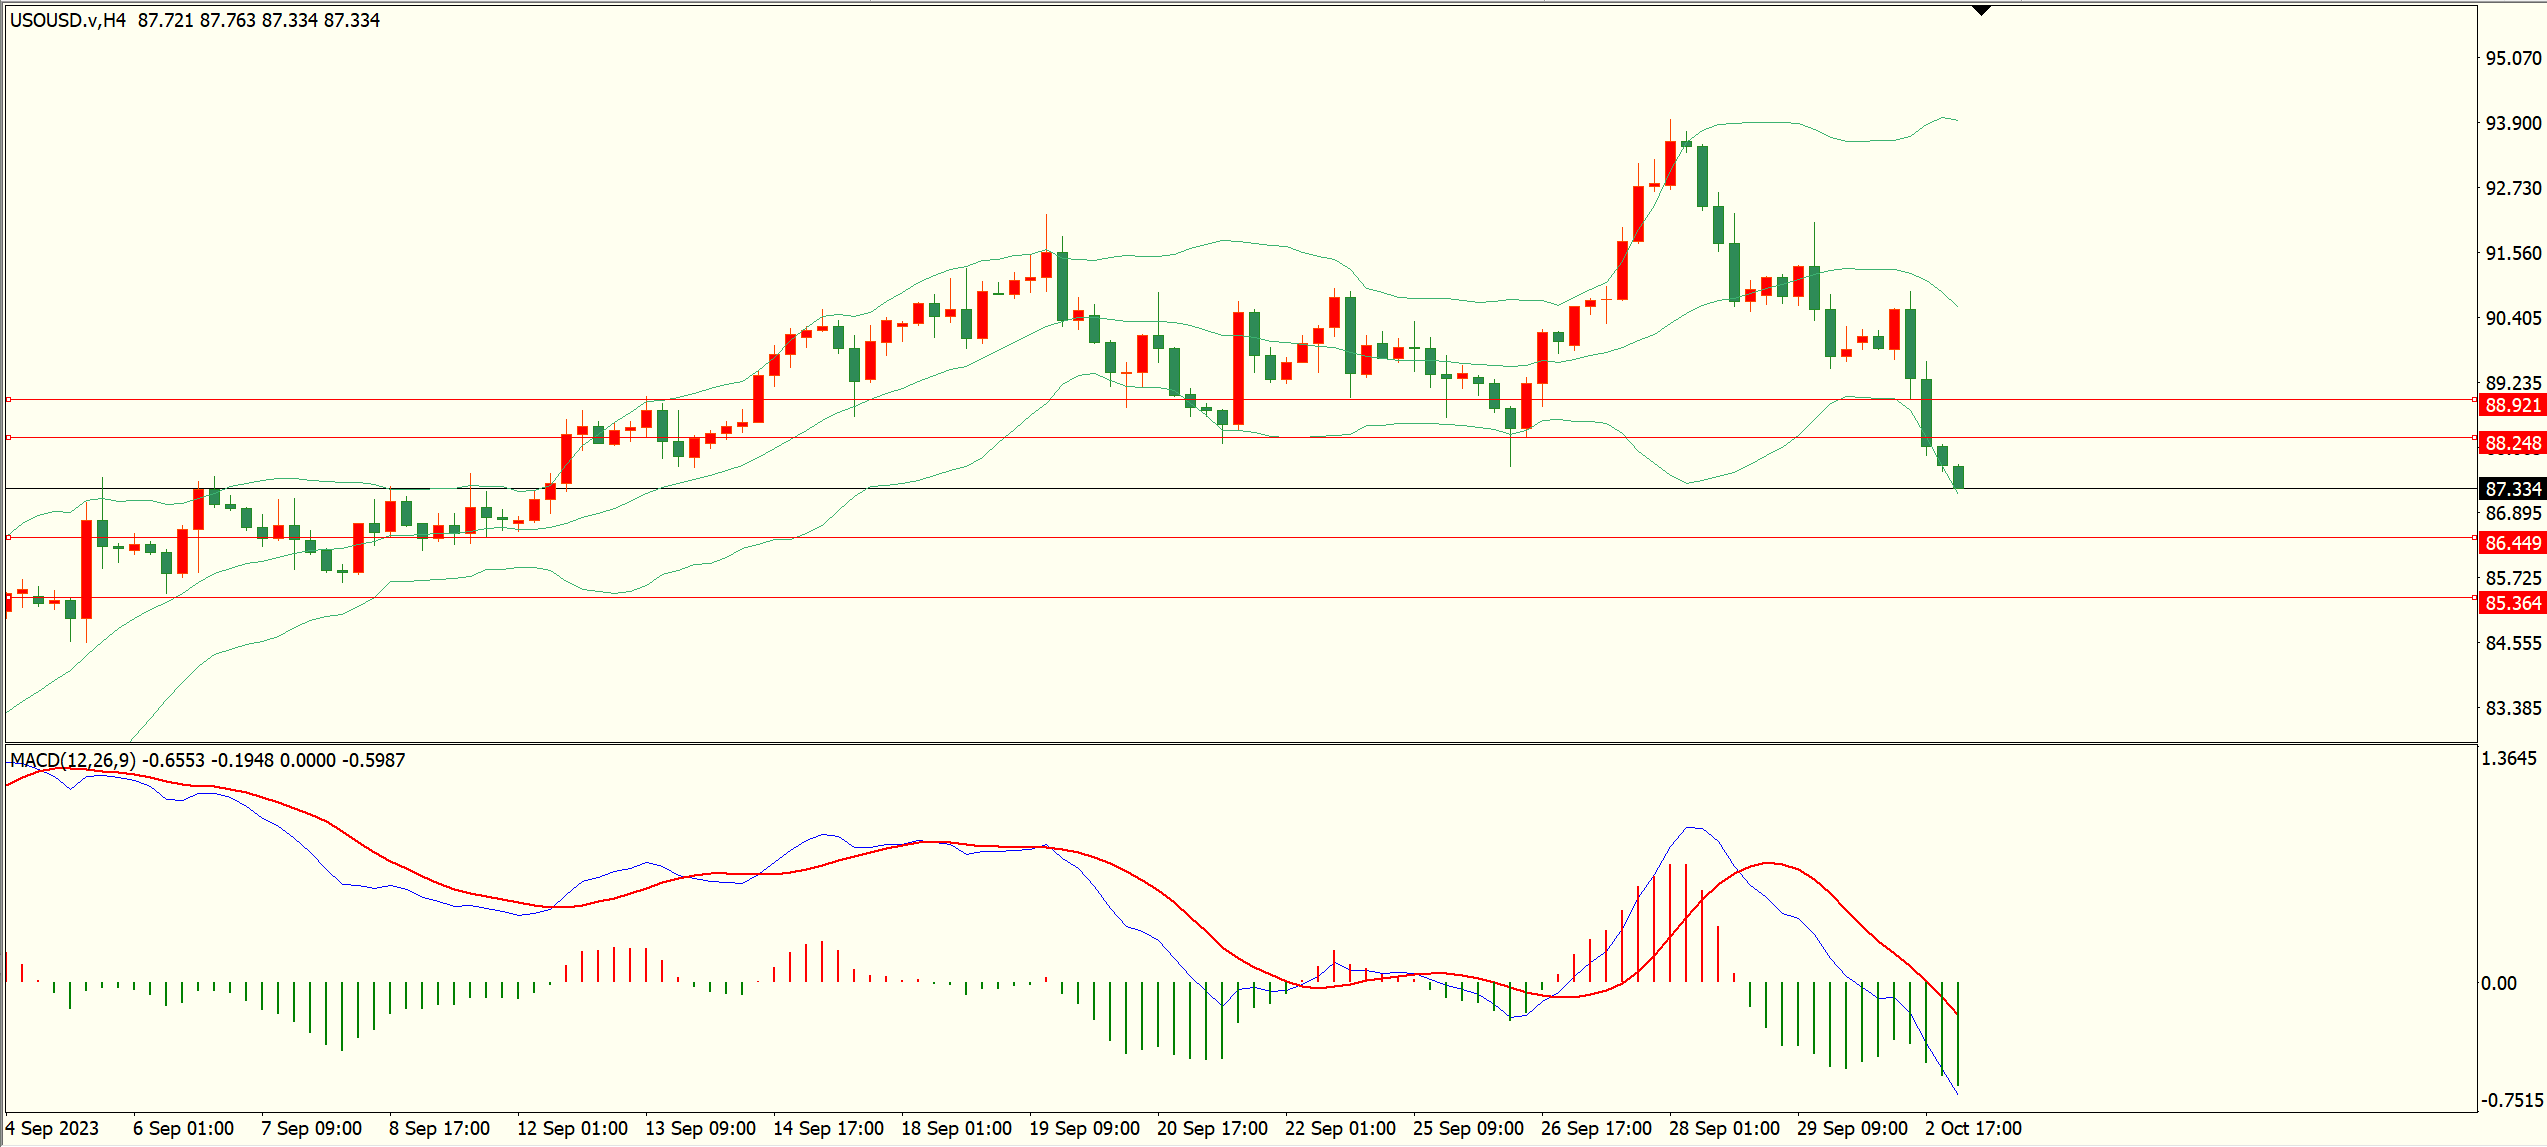The height and width of the screenshot is (1147, 2547).
Task: Click the chart shift triangle marker at top
Action: pyautogui.click(x=1981, y=10)
